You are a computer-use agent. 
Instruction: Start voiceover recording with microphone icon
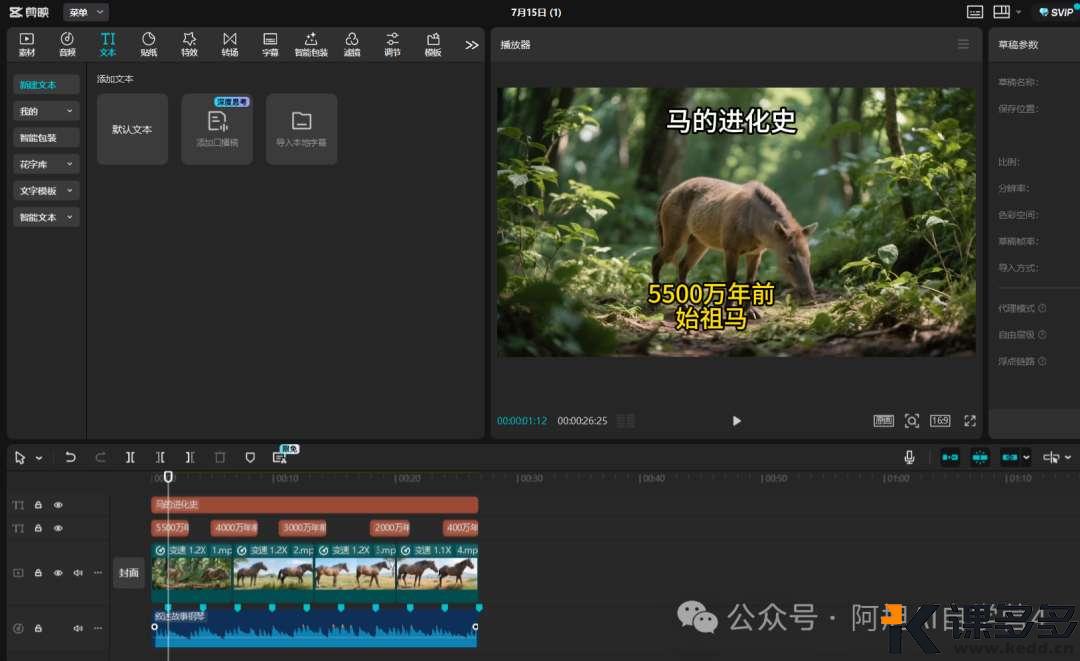(x=909, y=457)
